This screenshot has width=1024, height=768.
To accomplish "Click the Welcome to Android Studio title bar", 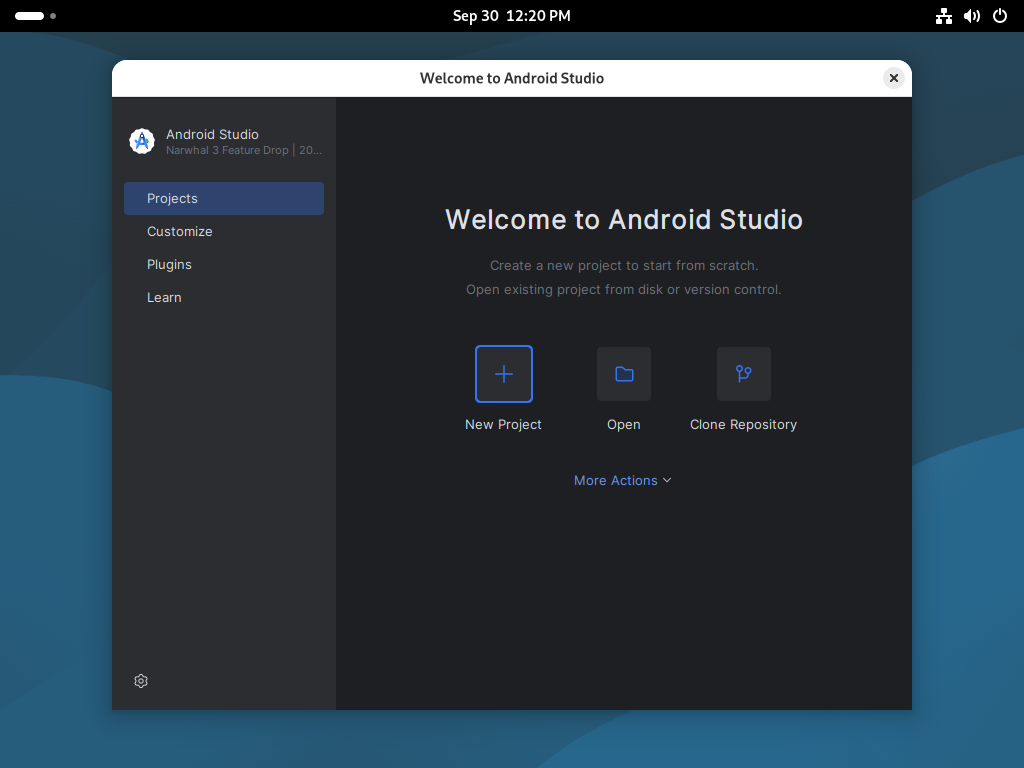I will point(511,78).
